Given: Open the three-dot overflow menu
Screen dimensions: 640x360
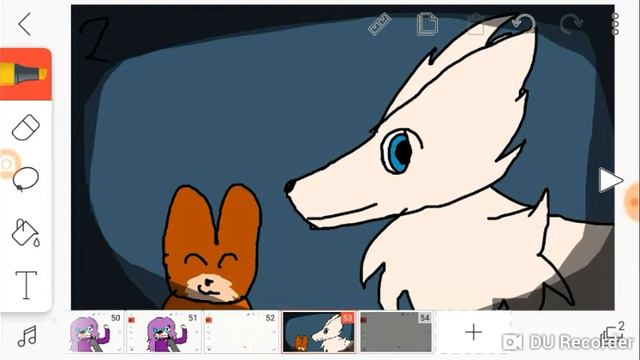Looking at the screenshot, I should tap(615, 24).
